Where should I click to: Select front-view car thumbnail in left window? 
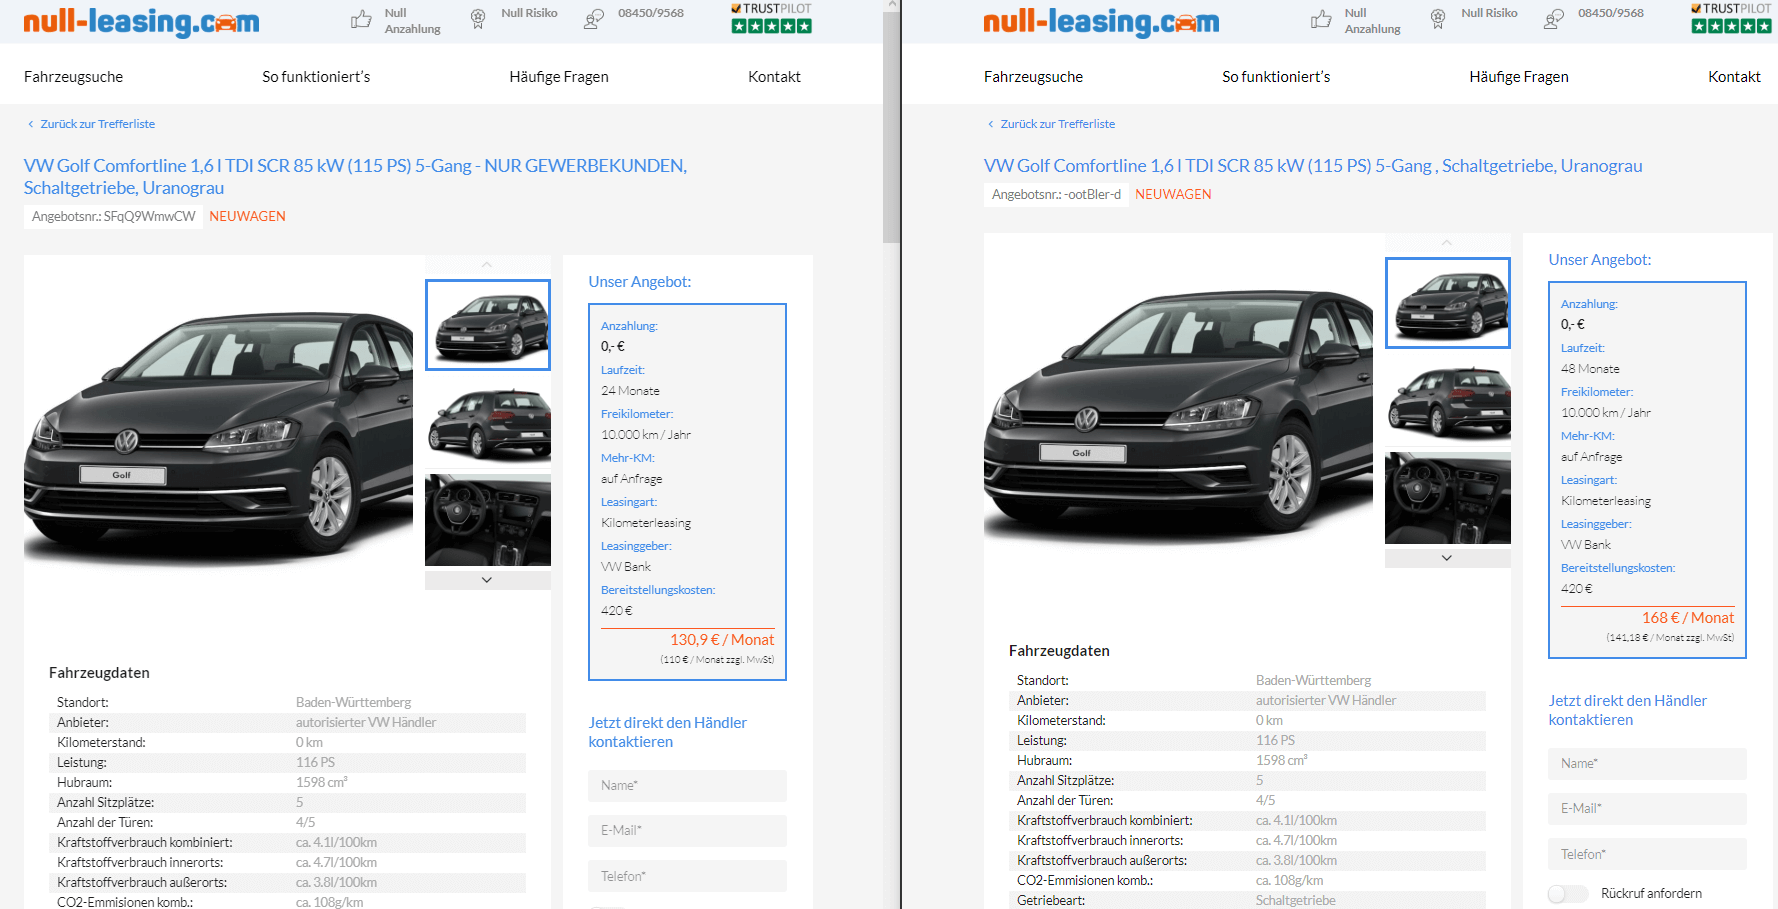click(488, 325)
